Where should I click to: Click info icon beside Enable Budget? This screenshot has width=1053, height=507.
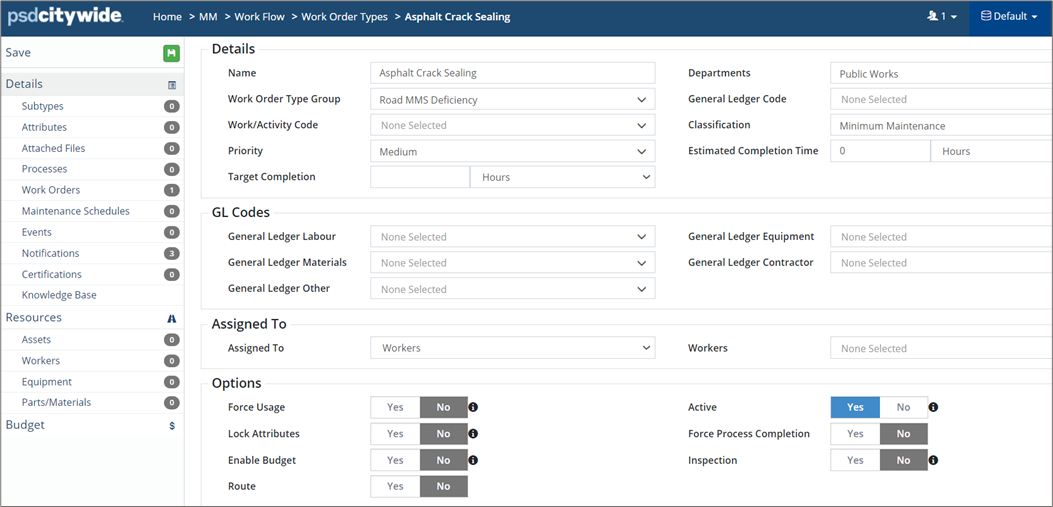[474, 461]
